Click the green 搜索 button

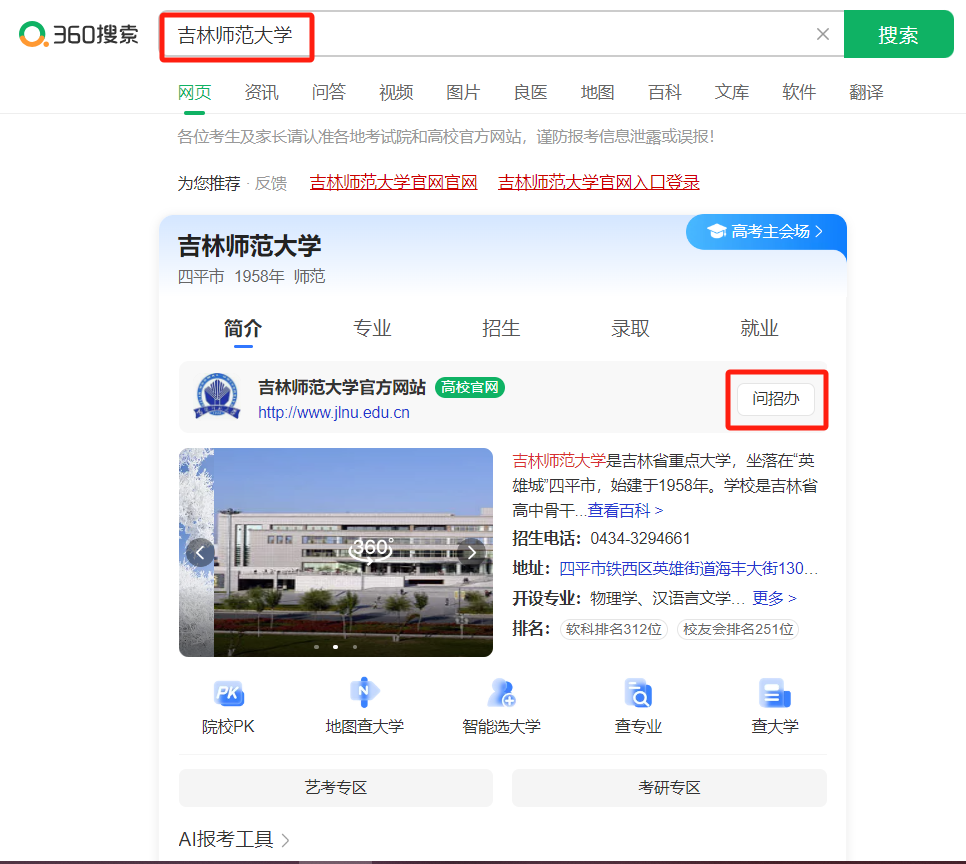coord(898,35)
